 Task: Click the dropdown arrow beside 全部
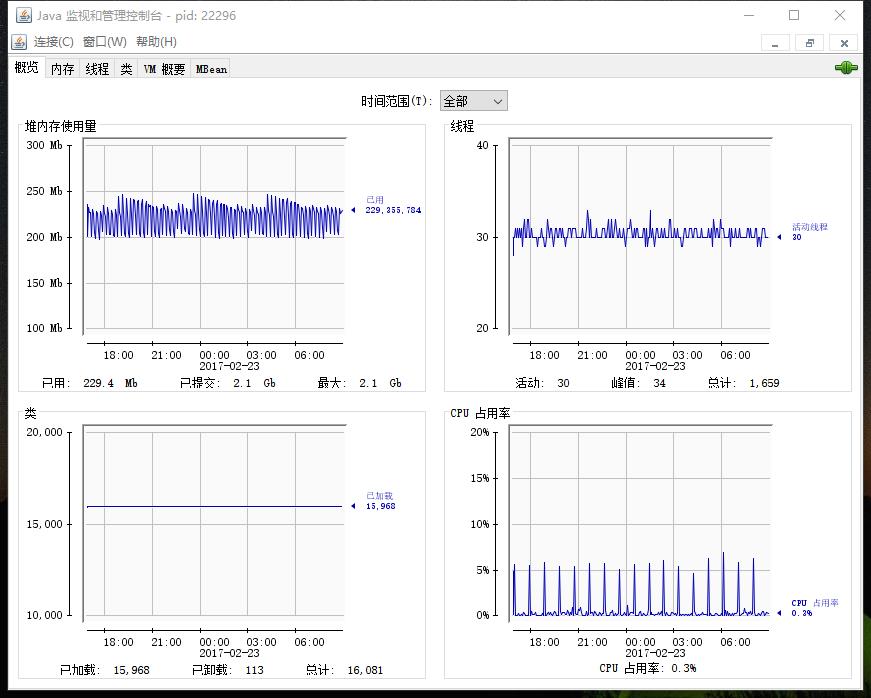(498, 102)
